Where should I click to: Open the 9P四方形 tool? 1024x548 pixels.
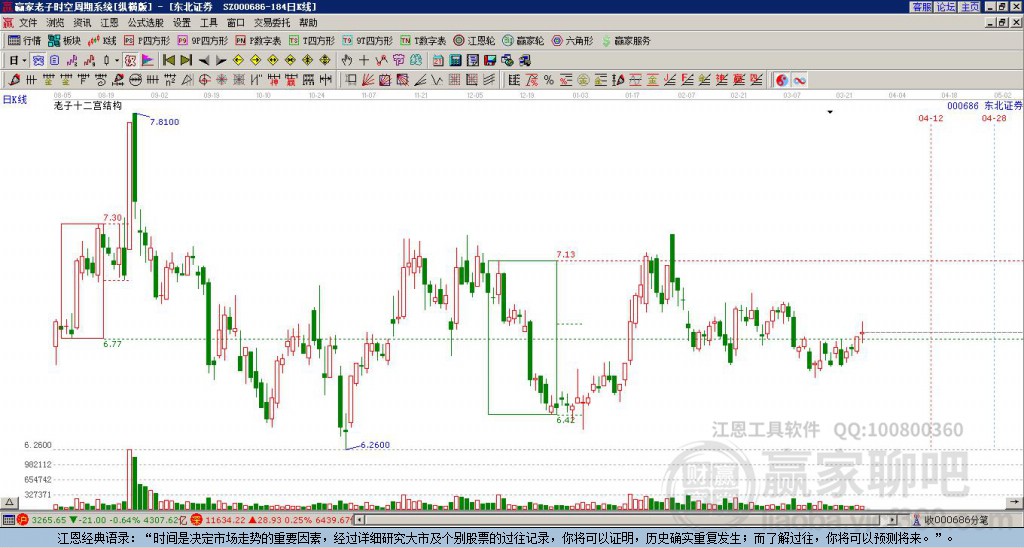pyautogui.click(x=202, y=40)
